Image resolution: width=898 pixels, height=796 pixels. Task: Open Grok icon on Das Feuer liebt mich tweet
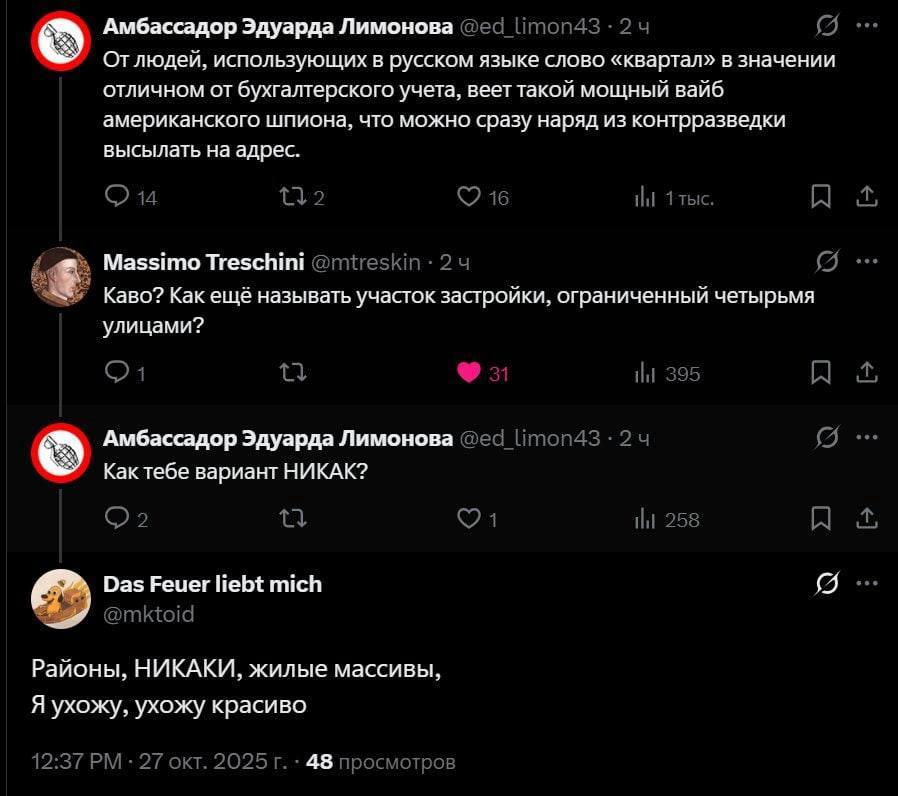click(827, 584)
